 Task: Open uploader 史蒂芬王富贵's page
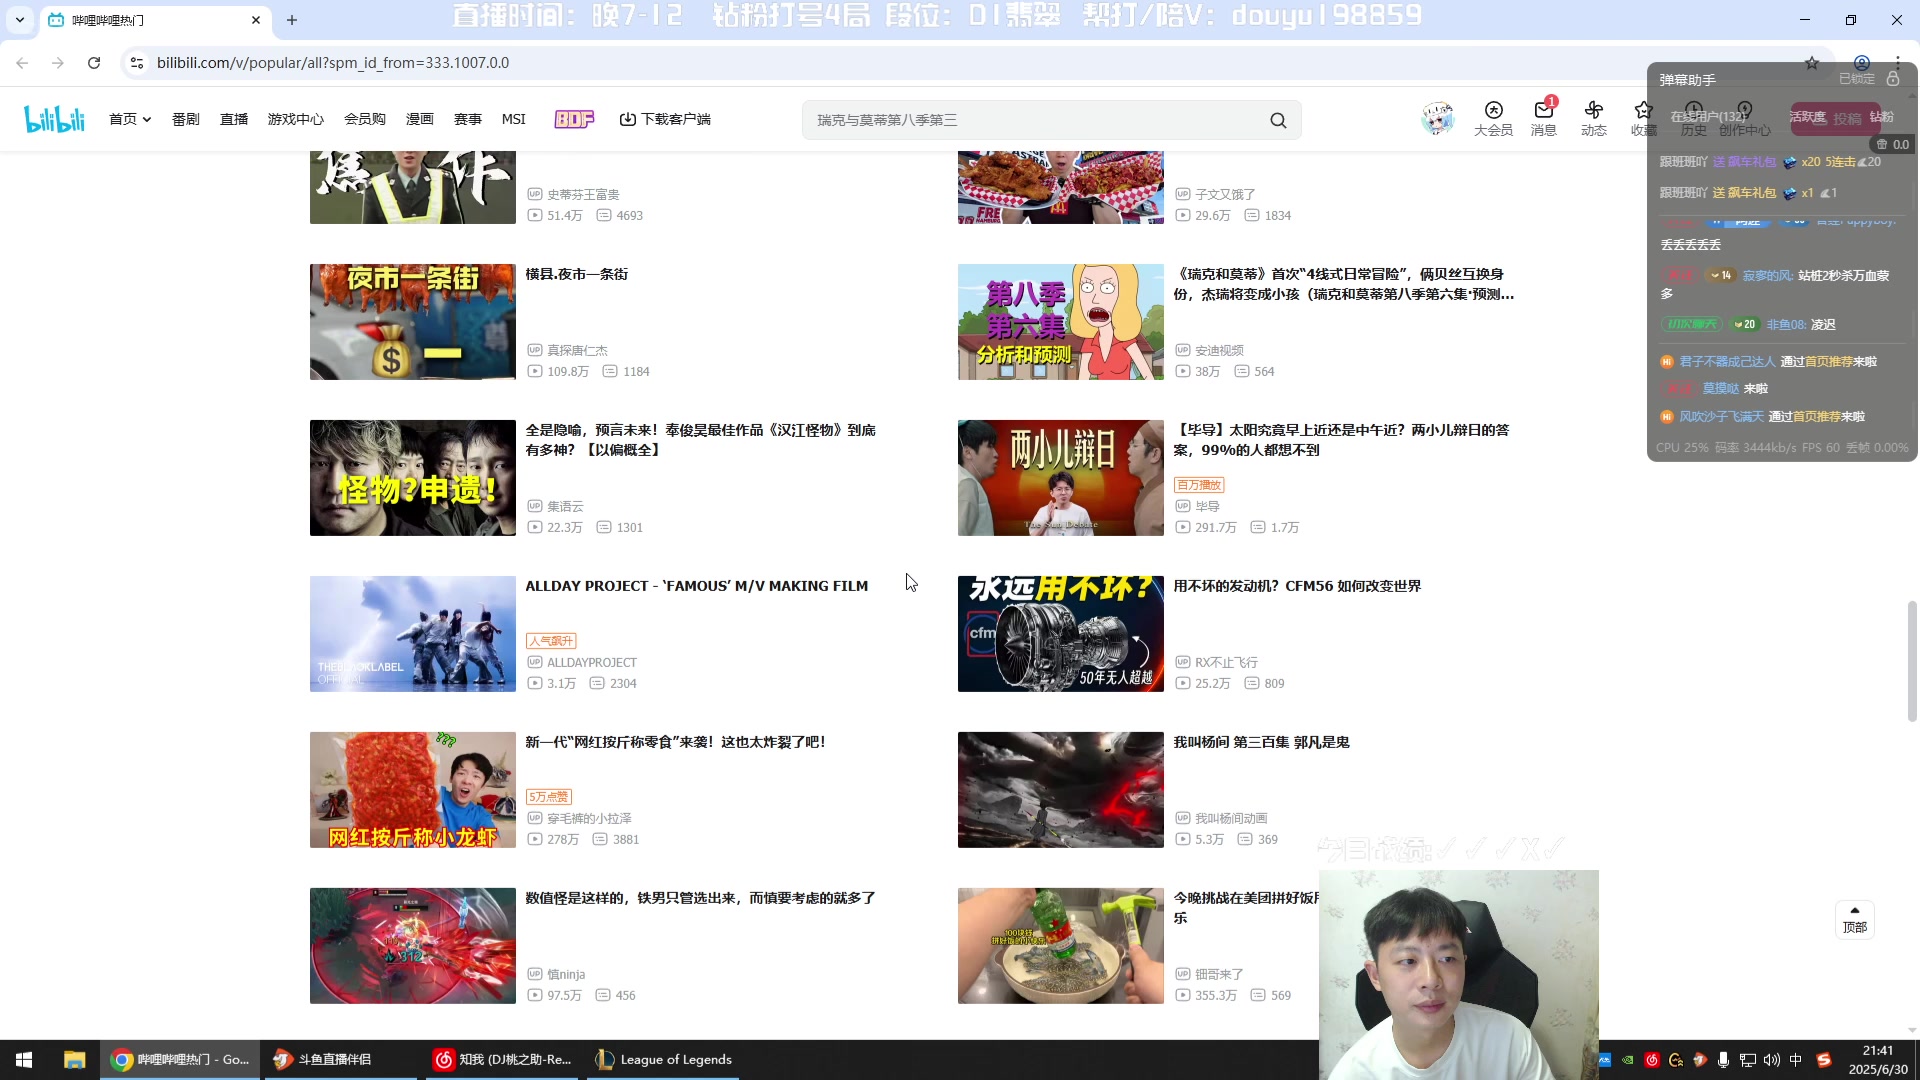click(583, 195)
